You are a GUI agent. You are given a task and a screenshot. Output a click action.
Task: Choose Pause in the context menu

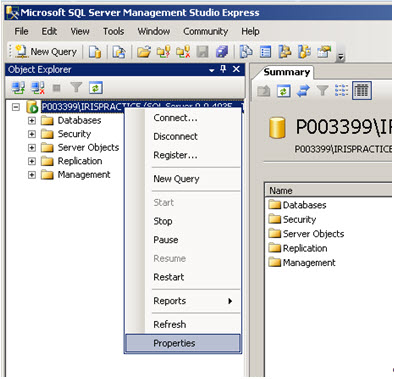point(183,240)
